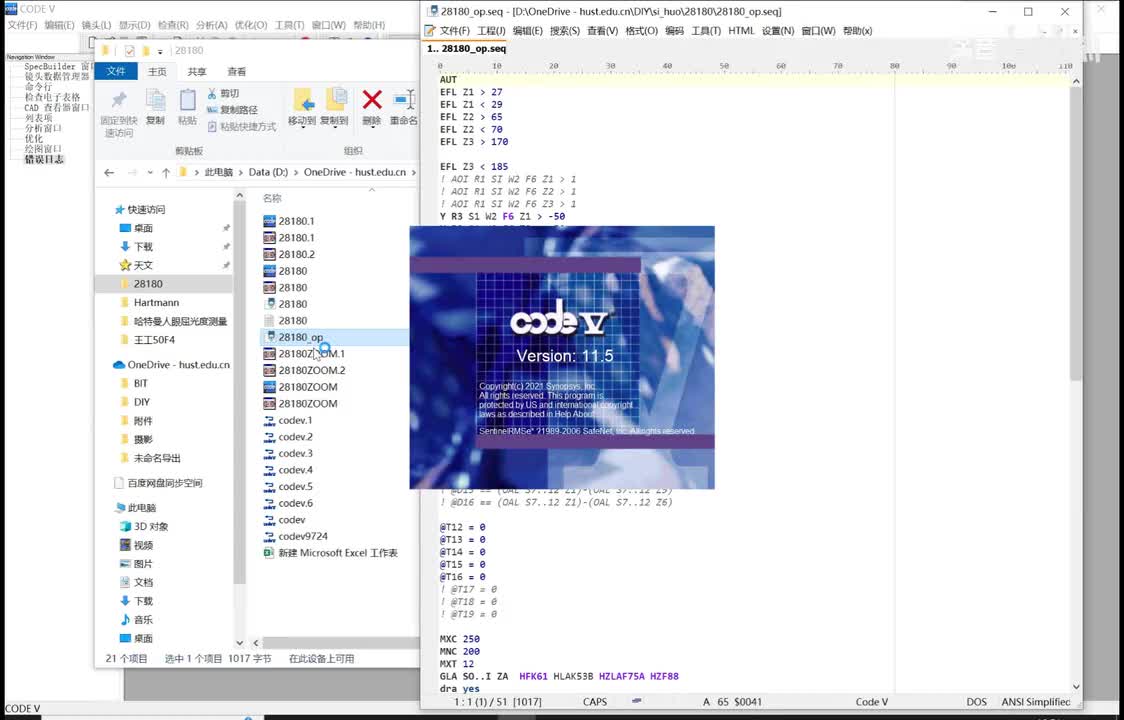The image size is (1124, 720).
Task: Click editor vertical scrollbar down arrow
Action: click(1076, 687)
